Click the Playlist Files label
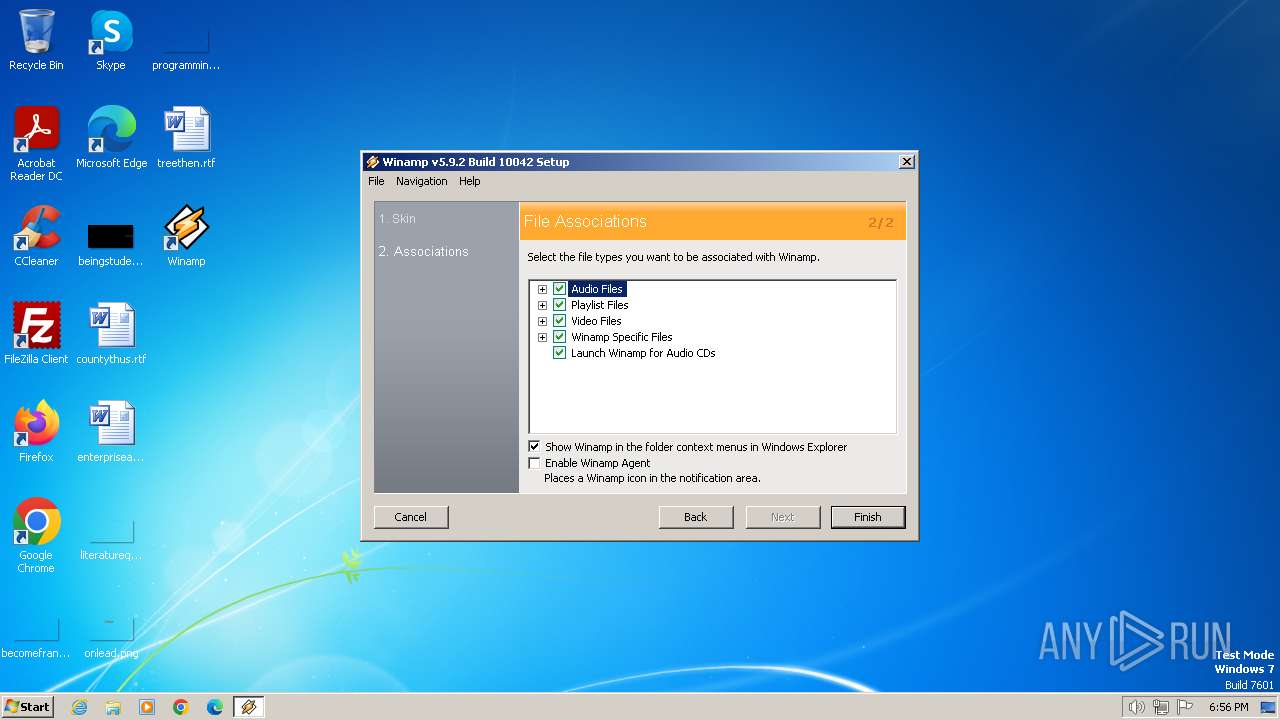1280x720 pixels. click(x=600, y=305)
